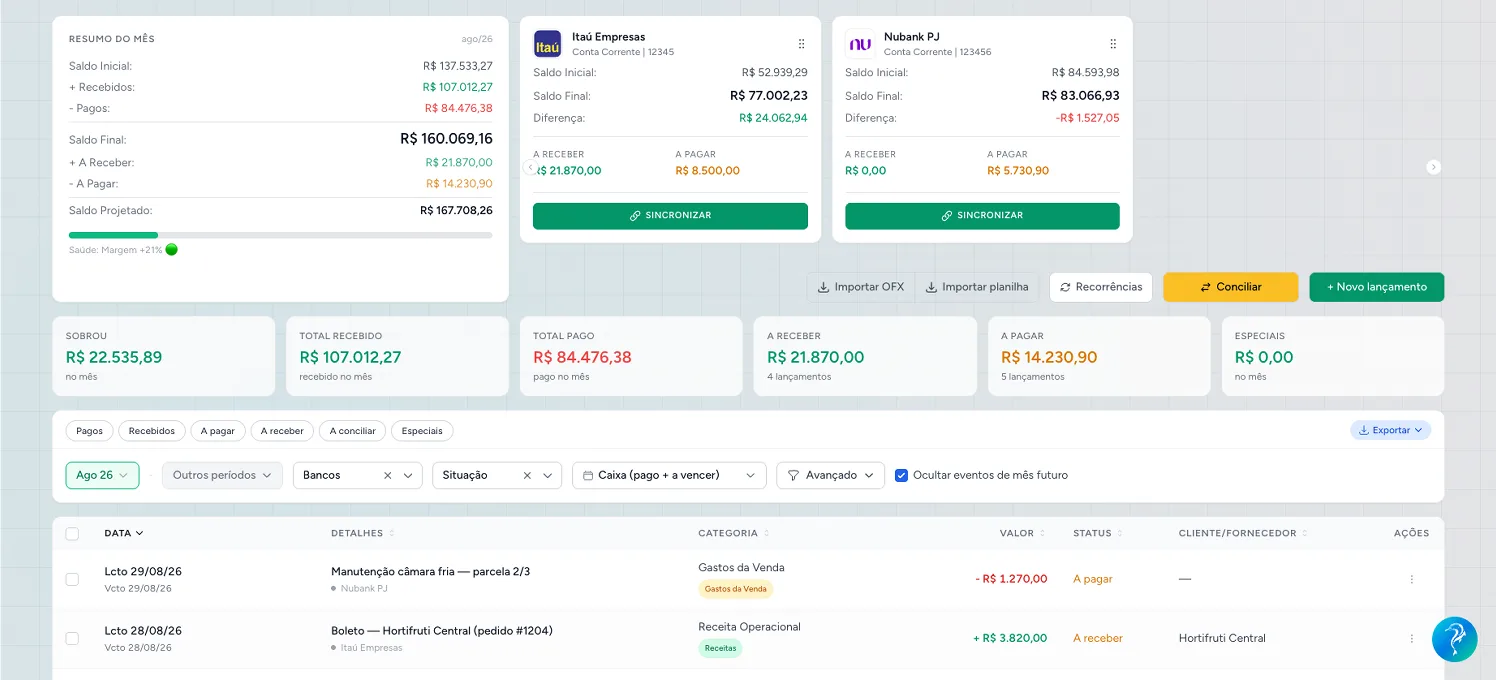The image size is (1496, 680).
Task: Filter by Recebidos chip
Action: pos(152,431)
